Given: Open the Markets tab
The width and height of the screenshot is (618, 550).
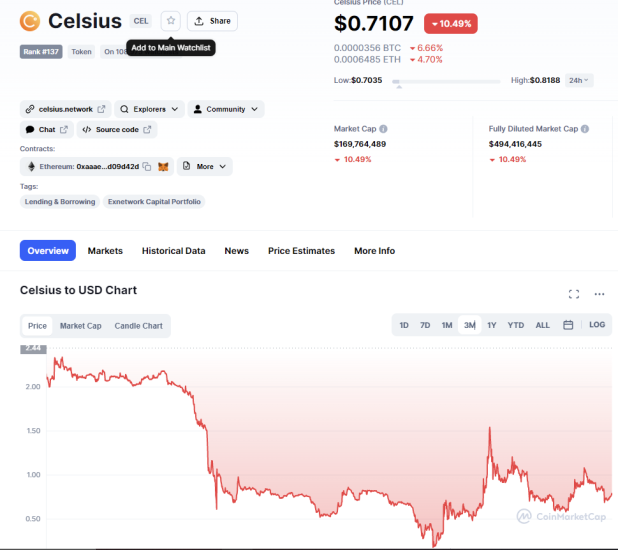Looking at the screenshot, I should coord(105,251).
